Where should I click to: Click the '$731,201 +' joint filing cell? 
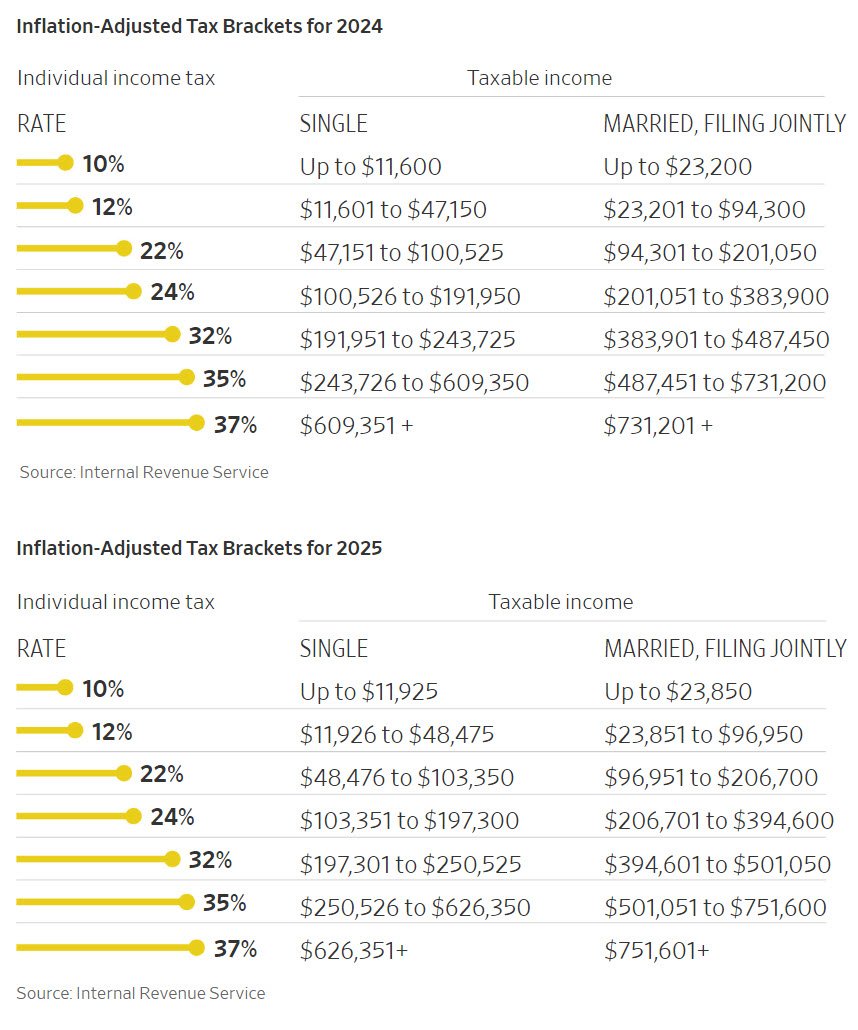pos(658,426)
